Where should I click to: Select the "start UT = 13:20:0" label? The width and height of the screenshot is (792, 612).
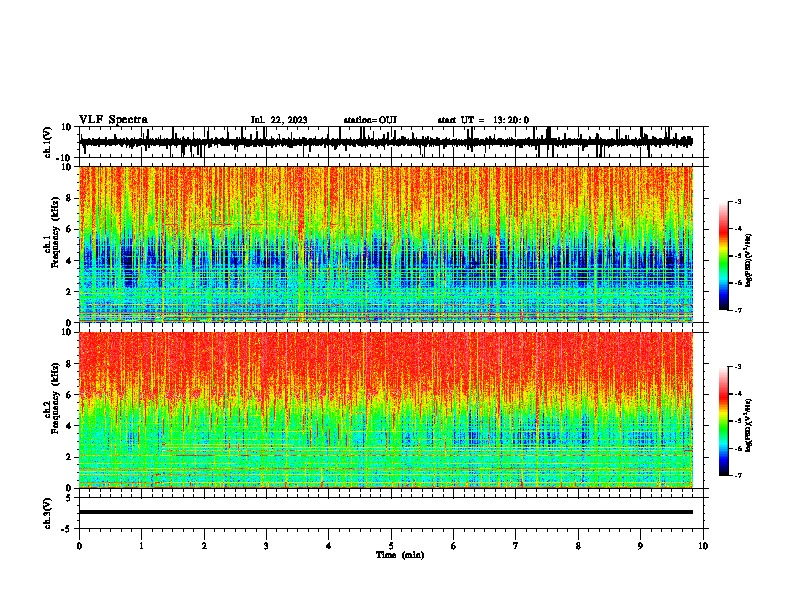(x=483, y=120)
